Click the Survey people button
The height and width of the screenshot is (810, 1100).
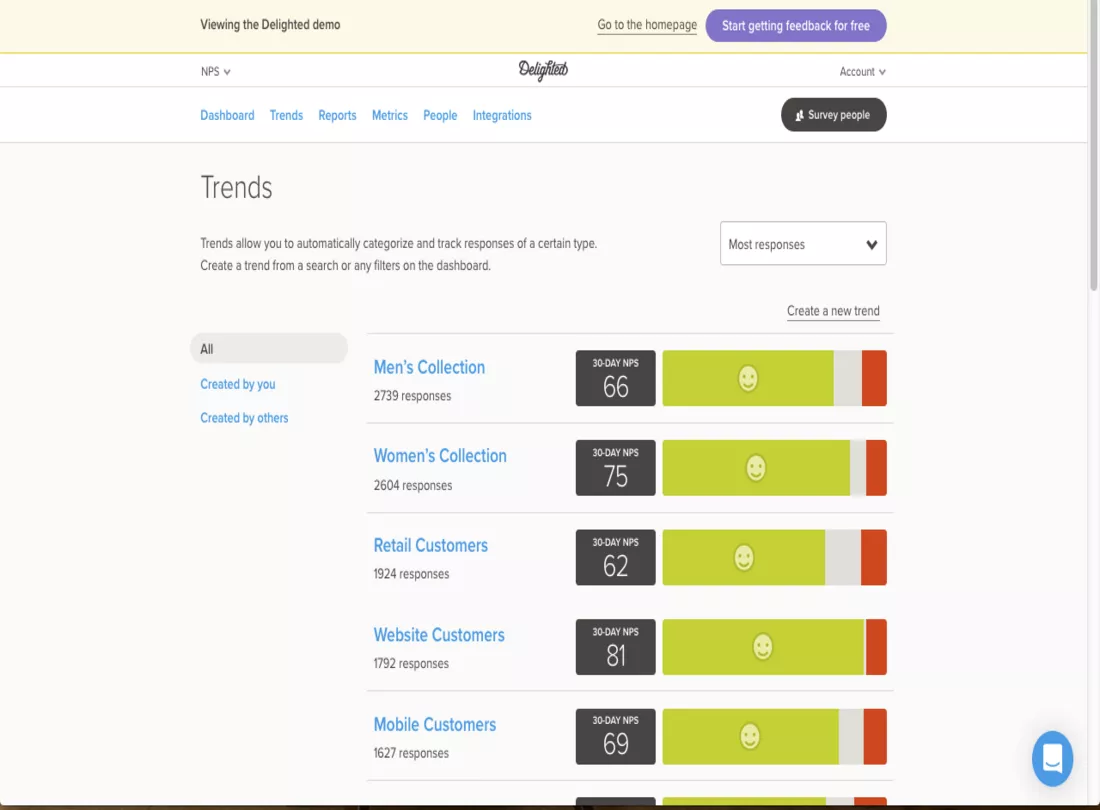click(x=833, y=114)
